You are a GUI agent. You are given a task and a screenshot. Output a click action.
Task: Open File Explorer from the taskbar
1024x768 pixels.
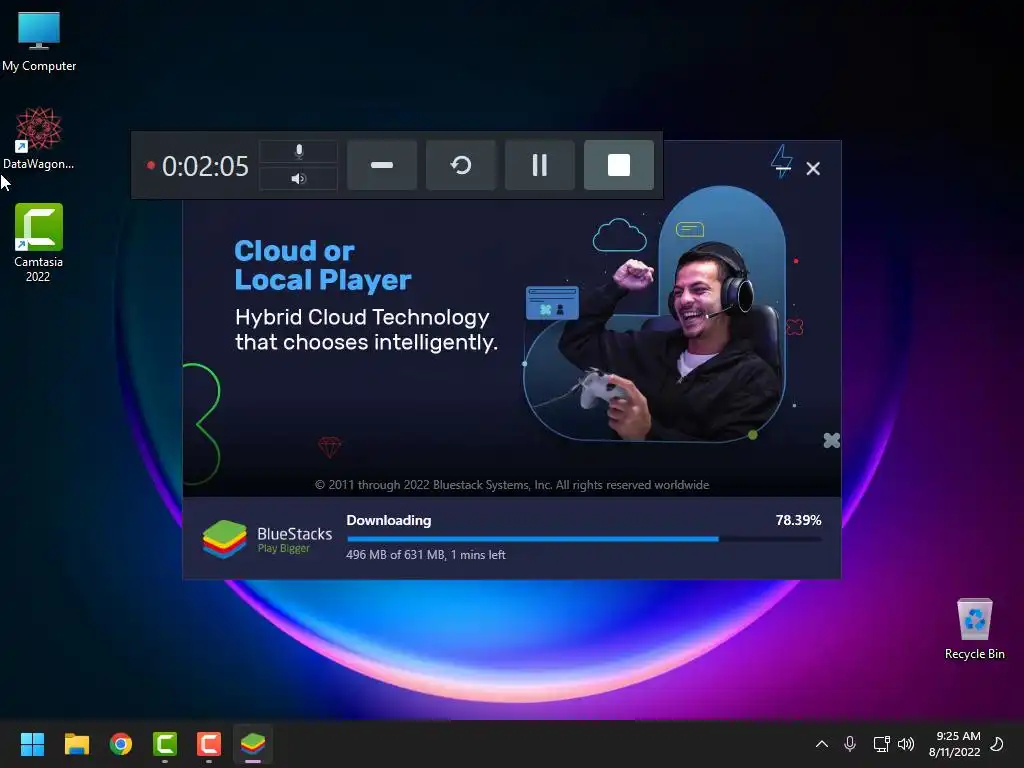76,744
